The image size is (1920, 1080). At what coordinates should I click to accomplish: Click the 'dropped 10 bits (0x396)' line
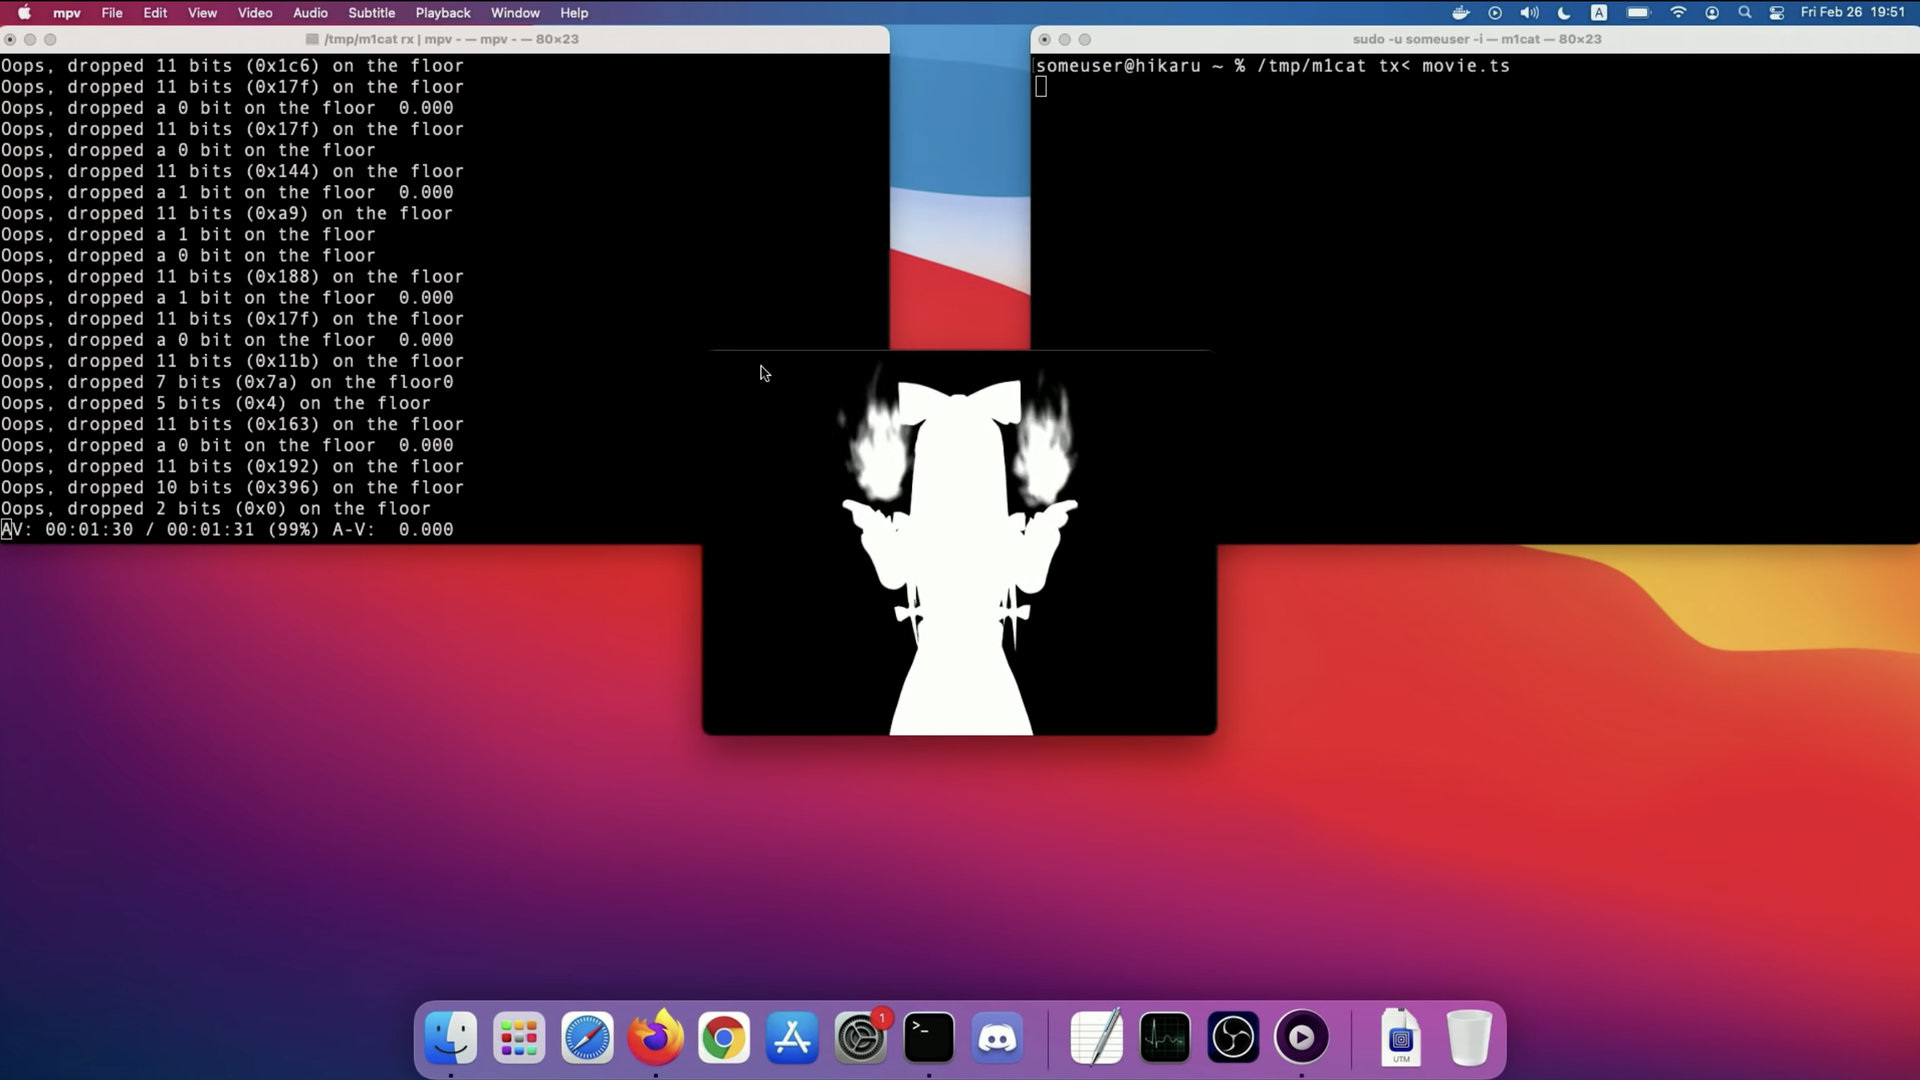click(232, 488)
